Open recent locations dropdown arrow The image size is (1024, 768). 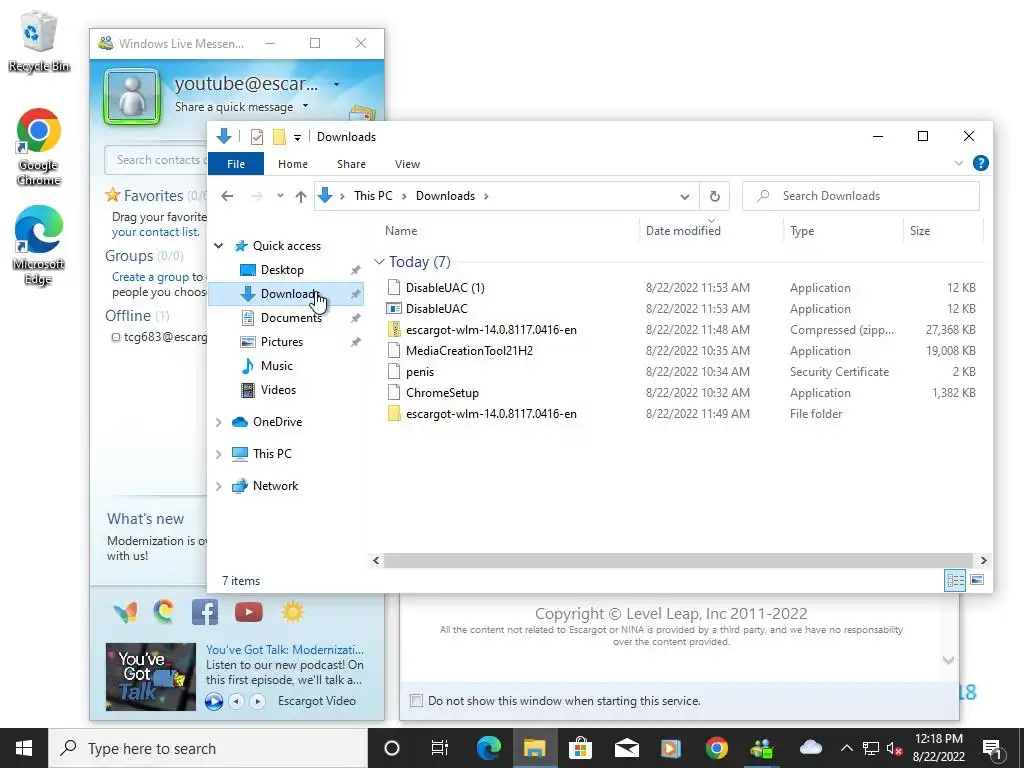coord(280,196)
